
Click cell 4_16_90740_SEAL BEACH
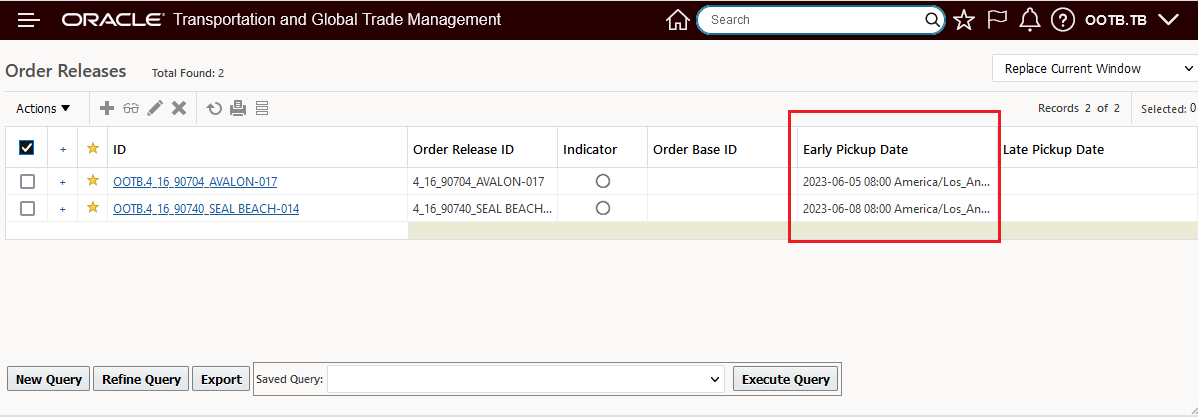[x=481, y=208]
